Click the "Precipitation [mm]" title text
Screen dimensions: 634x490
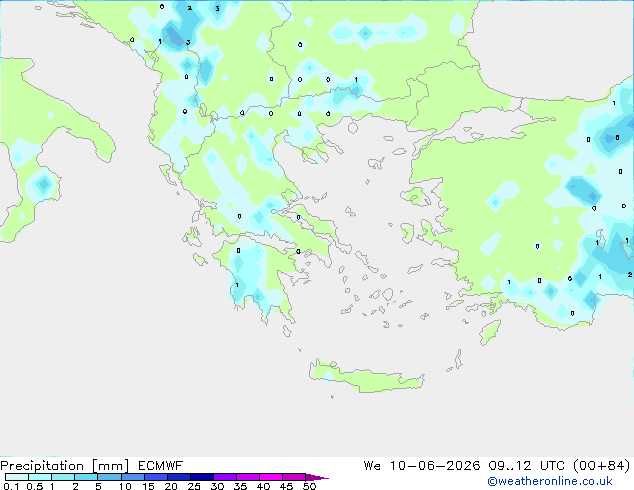click(65, 466)
